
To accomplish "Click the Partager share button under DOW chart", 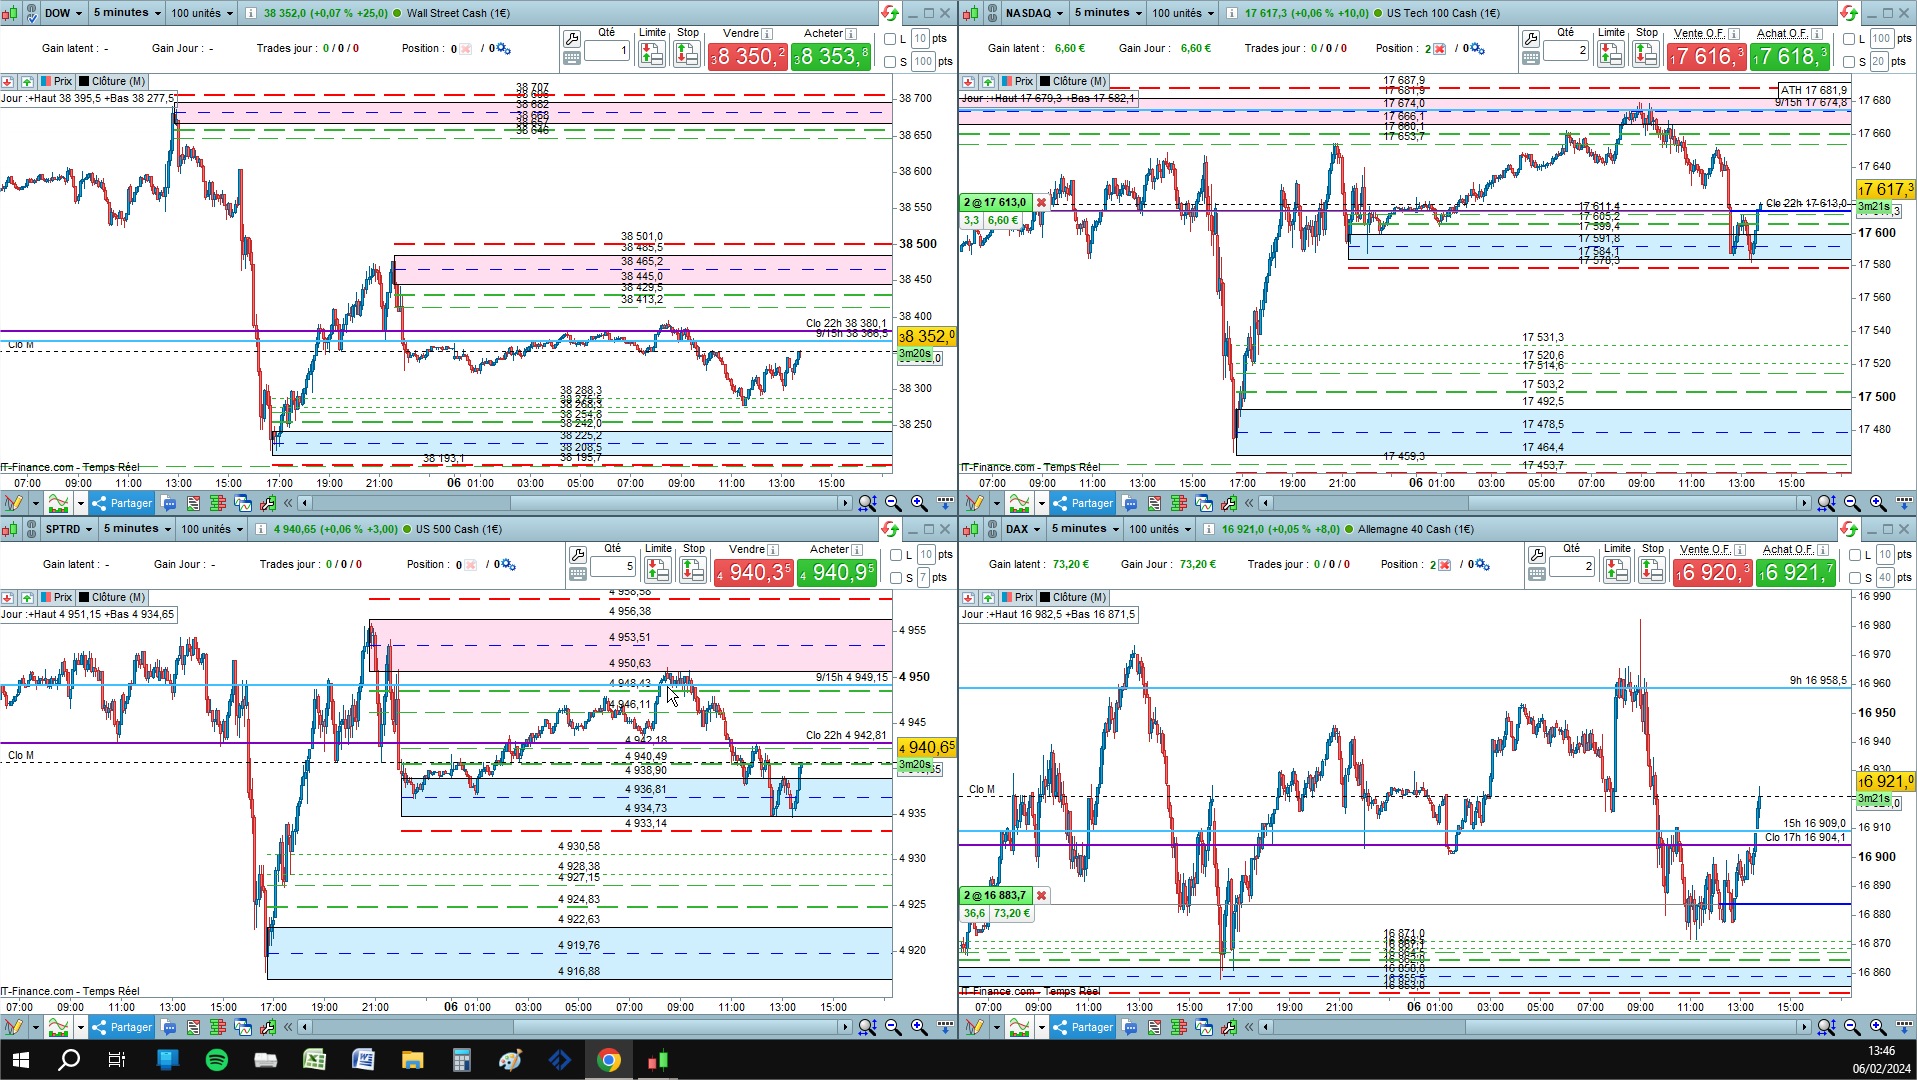I will point(122,503).
